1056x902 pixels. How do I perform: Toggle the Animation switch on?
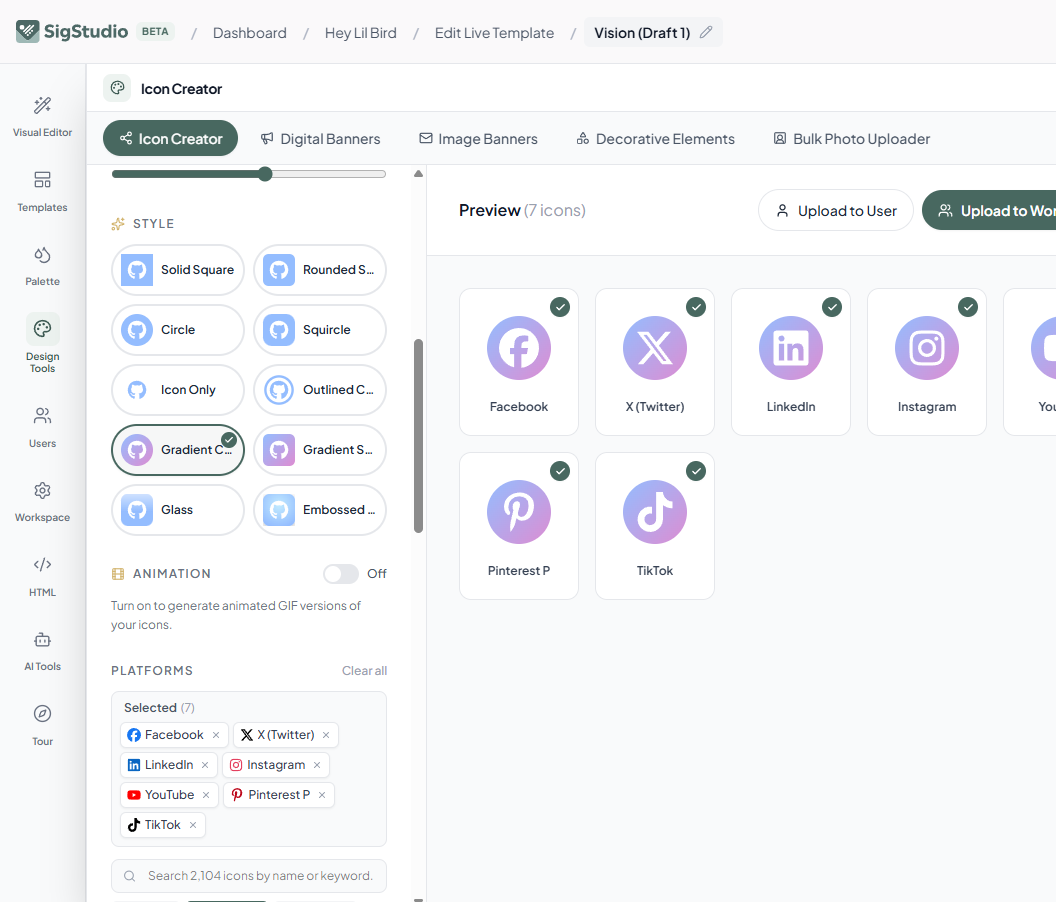[341, 574]
